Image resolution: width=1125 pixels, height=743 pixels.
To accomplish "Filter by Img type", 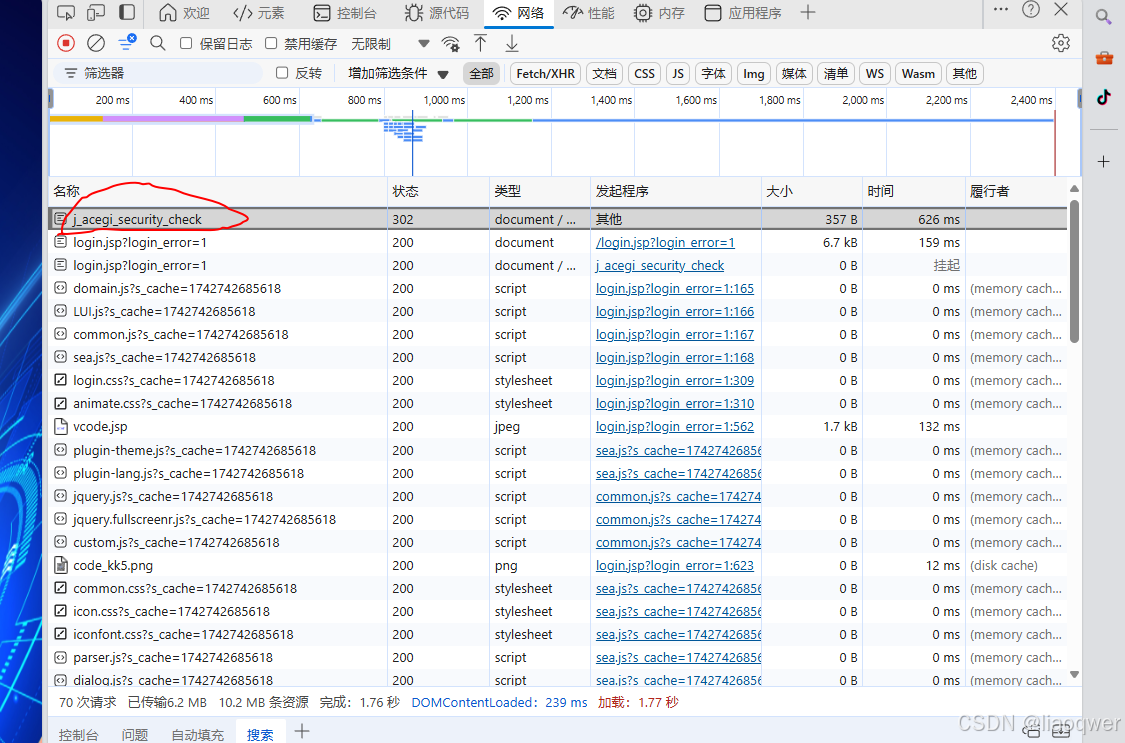I will click(753, 73).
